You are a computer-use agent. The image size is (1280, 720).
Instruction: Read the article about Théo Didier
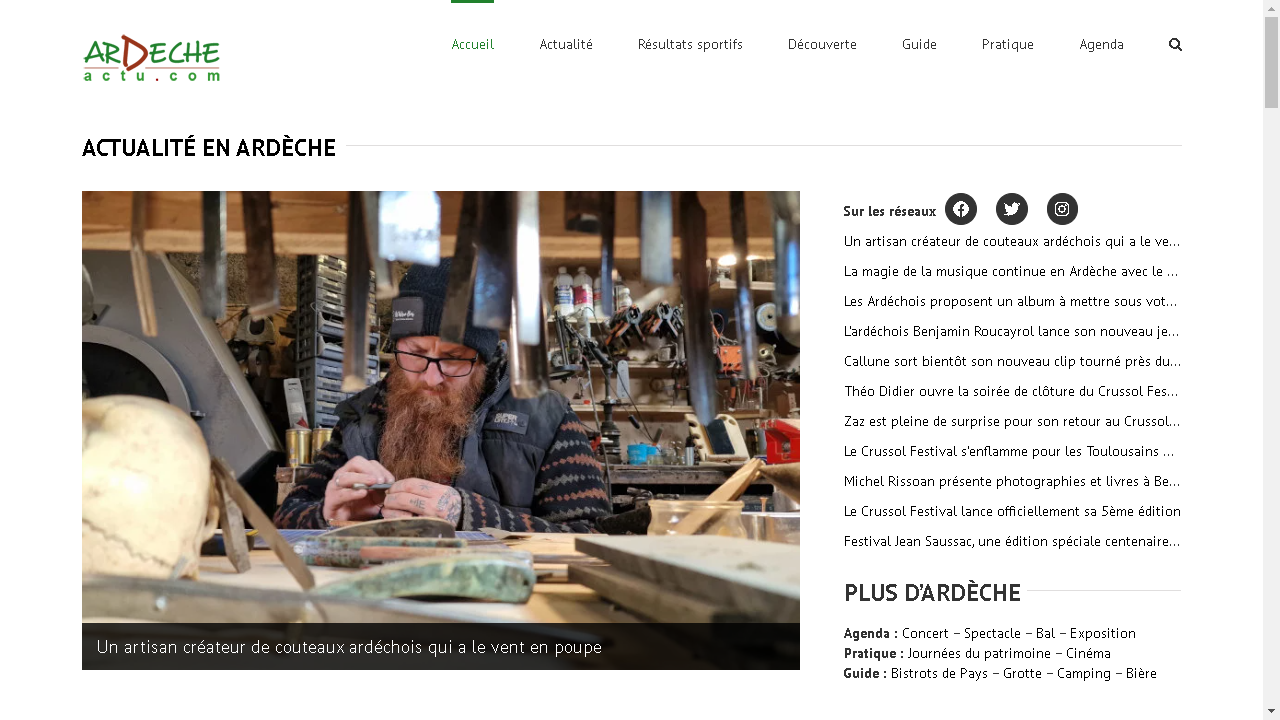[1012, 391]
